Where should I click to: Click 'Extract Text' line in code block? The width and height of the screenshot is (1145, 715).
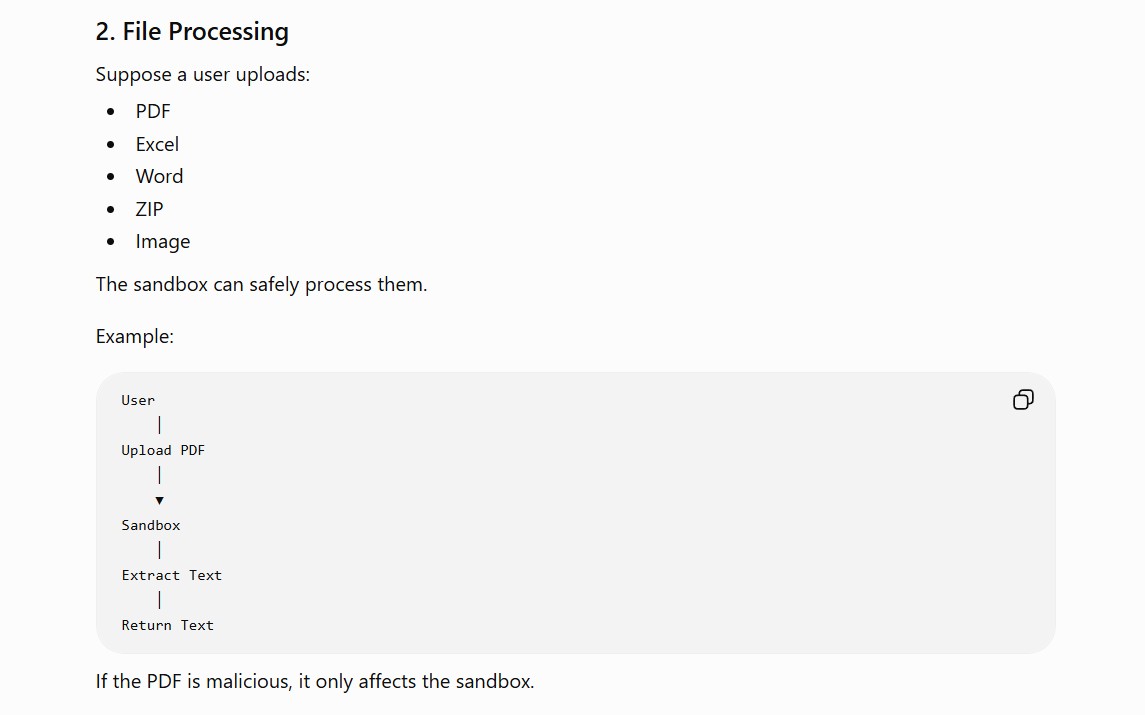172,575
